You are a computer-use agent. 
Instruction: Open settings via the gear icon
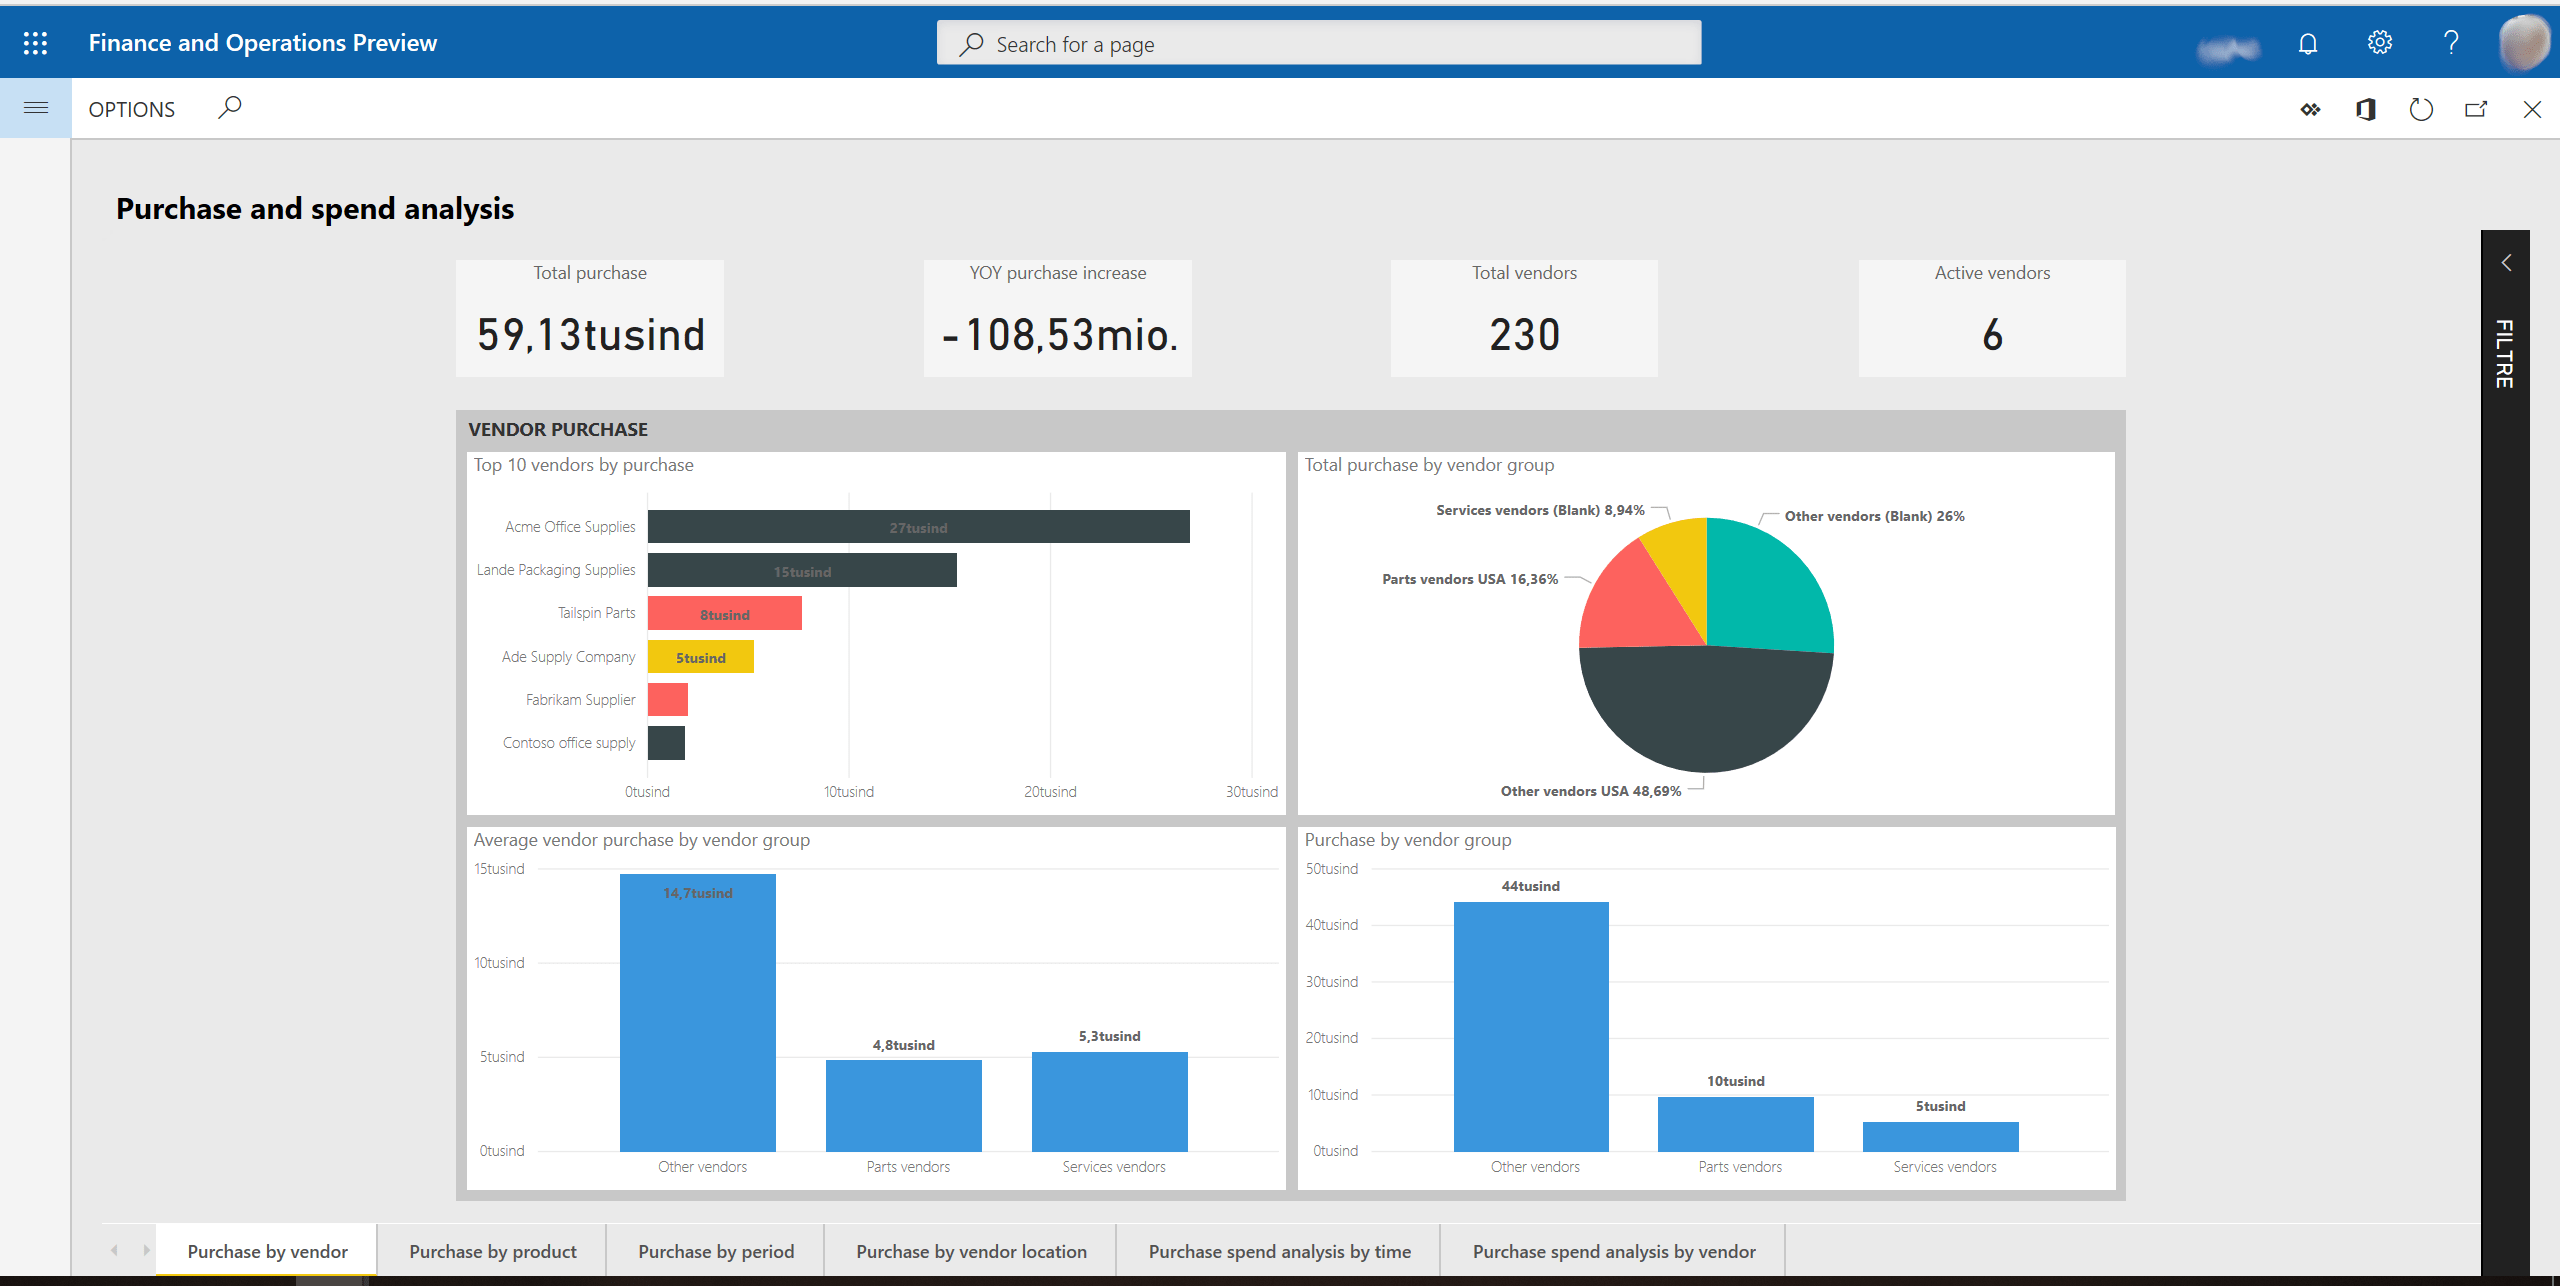coord(2379,42)
